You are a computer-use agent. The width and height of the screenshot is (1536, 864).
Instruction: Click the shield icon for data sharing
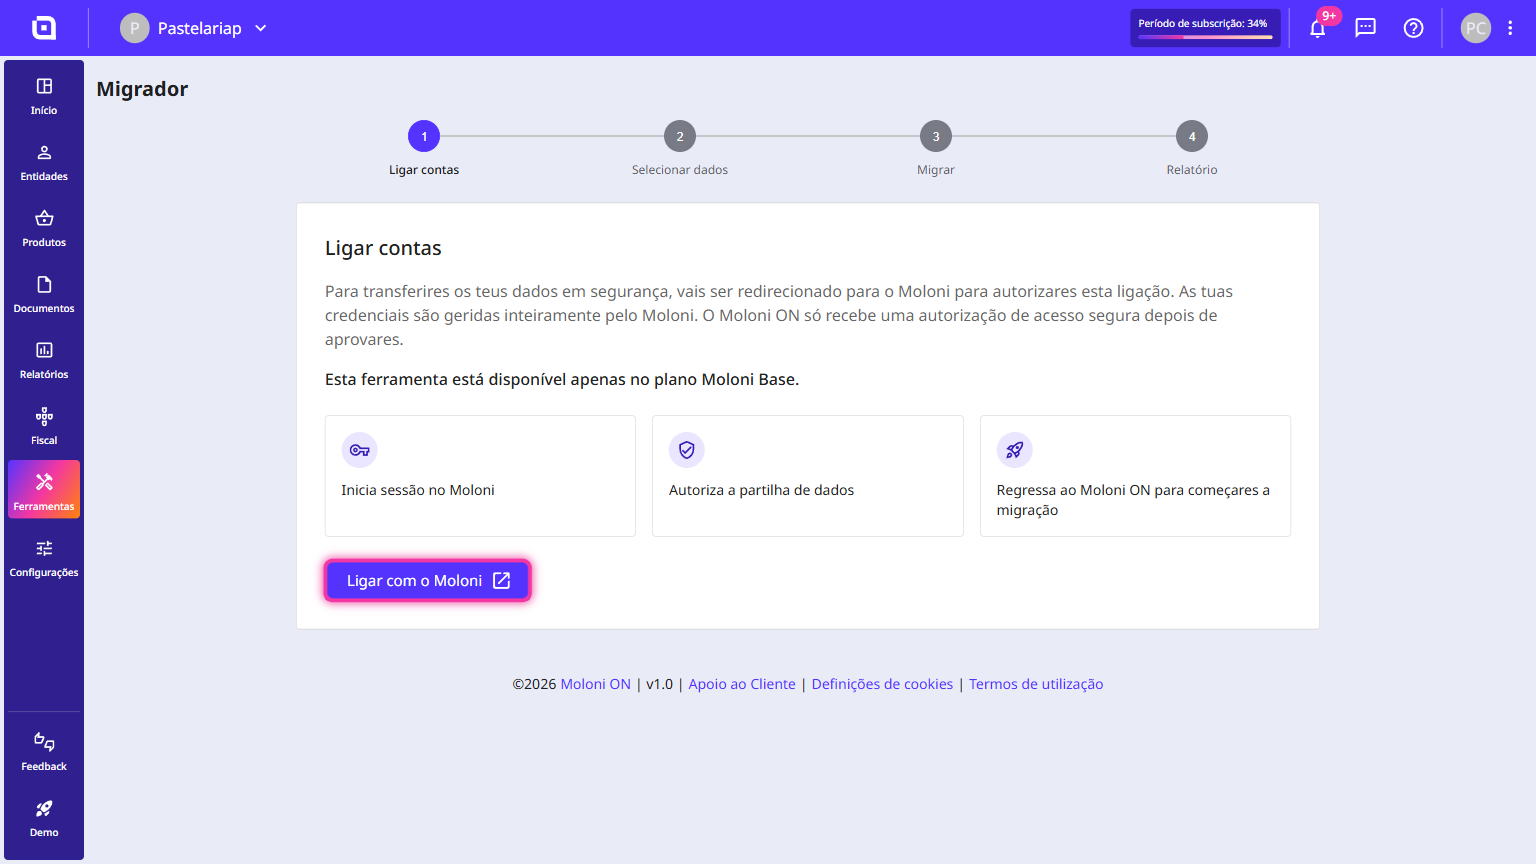pyautogui.click(x=687, y=450)
